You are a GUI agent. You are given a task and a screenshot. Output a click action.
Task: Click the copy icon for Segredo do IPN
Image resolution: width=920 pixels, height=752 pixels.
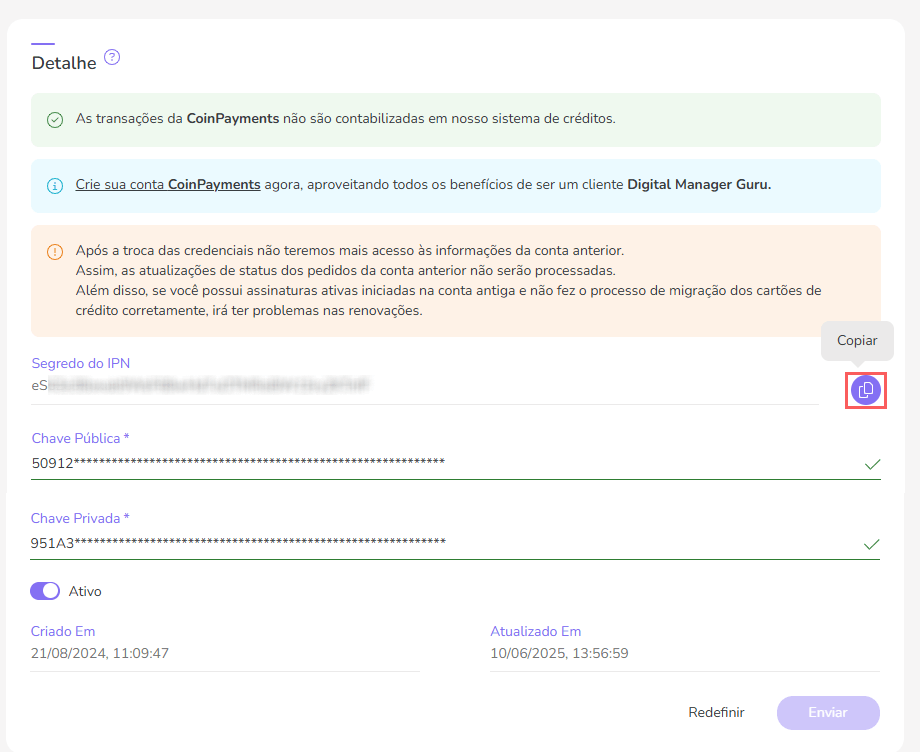(864, 390)
